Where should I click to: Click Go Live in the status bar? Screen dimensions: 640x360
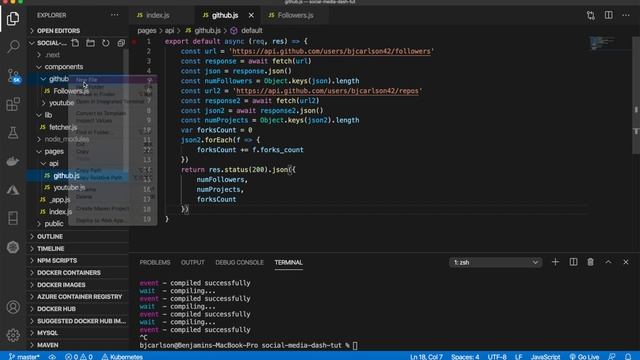pyautogui.click(x=584, y=356)
